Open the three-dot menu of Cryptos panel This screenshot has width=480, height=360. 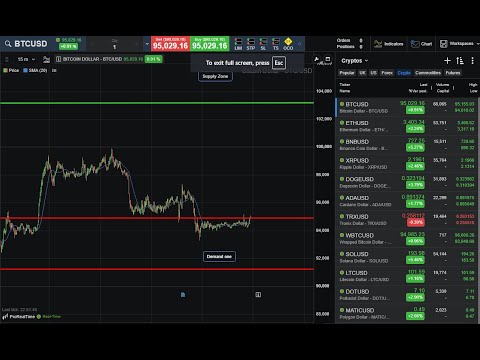pos(472,61)
